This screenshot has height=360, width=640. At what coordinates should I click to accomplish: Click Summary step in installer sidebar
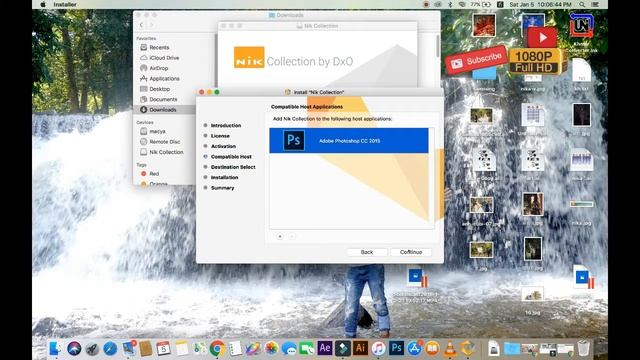click(x=222, y=188)
